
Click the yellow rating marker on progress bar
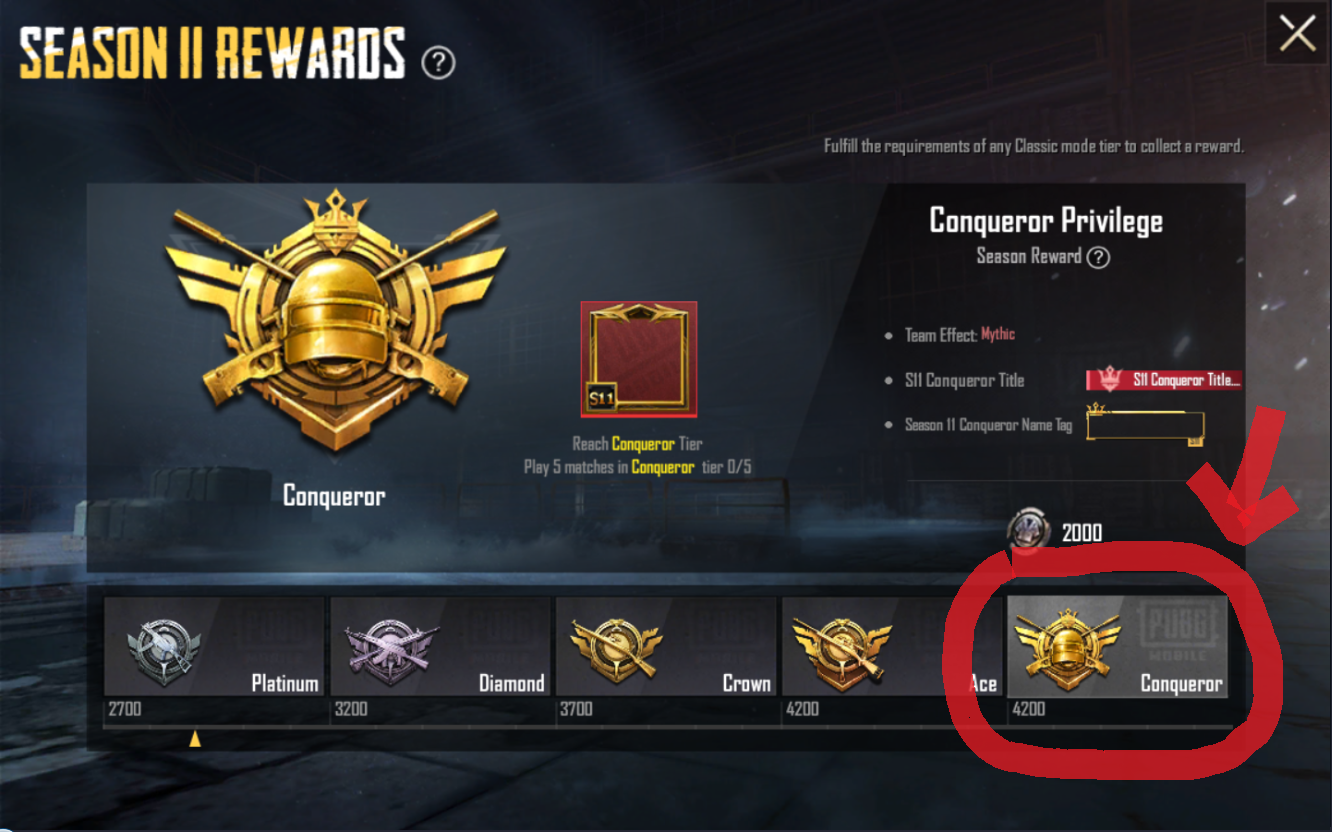tap(195, 739)
